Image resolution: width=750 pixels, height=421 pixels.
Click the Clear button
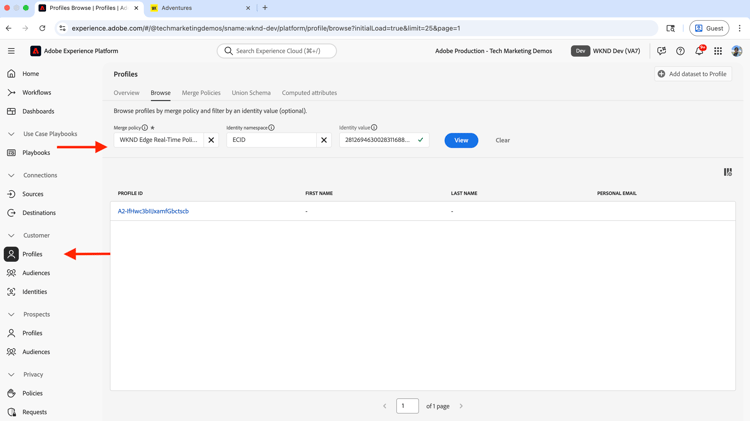tap(502, 140)
